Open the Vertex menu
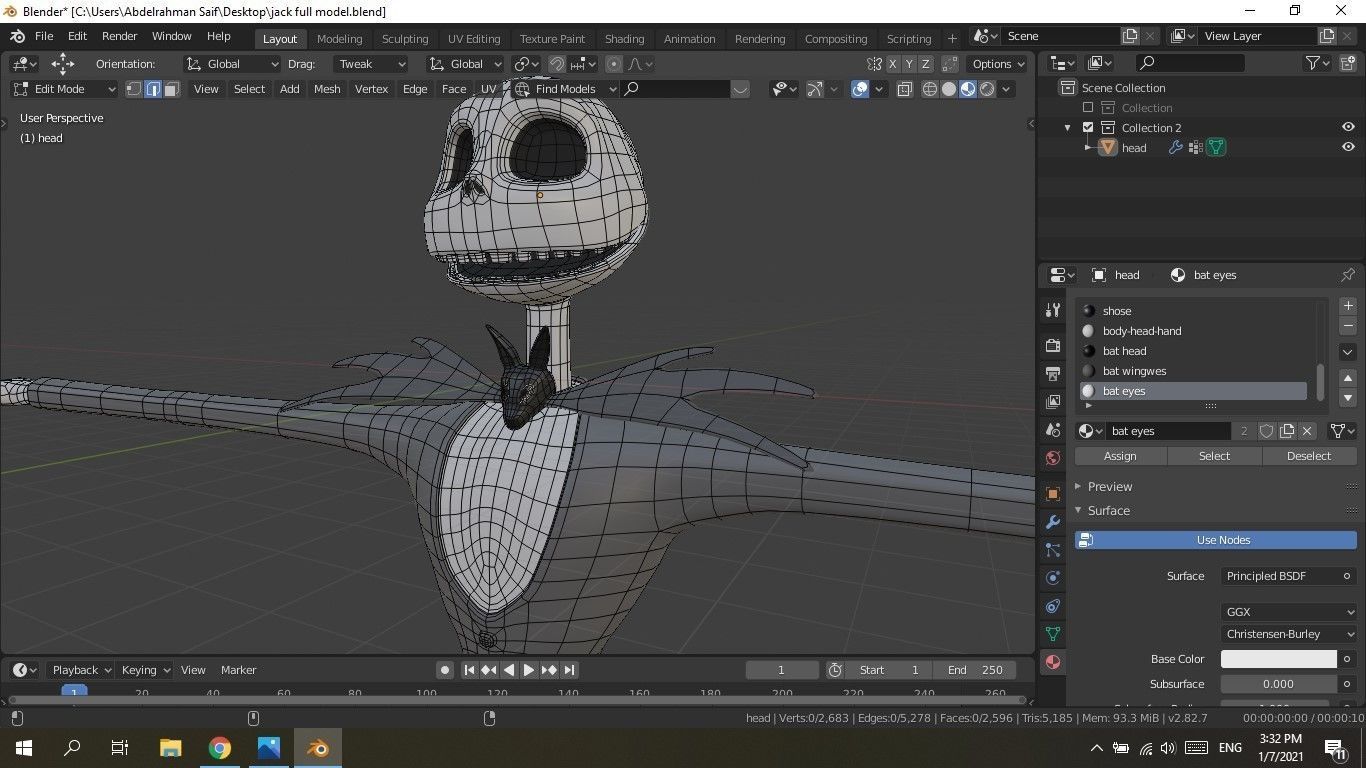 (371, 89)
